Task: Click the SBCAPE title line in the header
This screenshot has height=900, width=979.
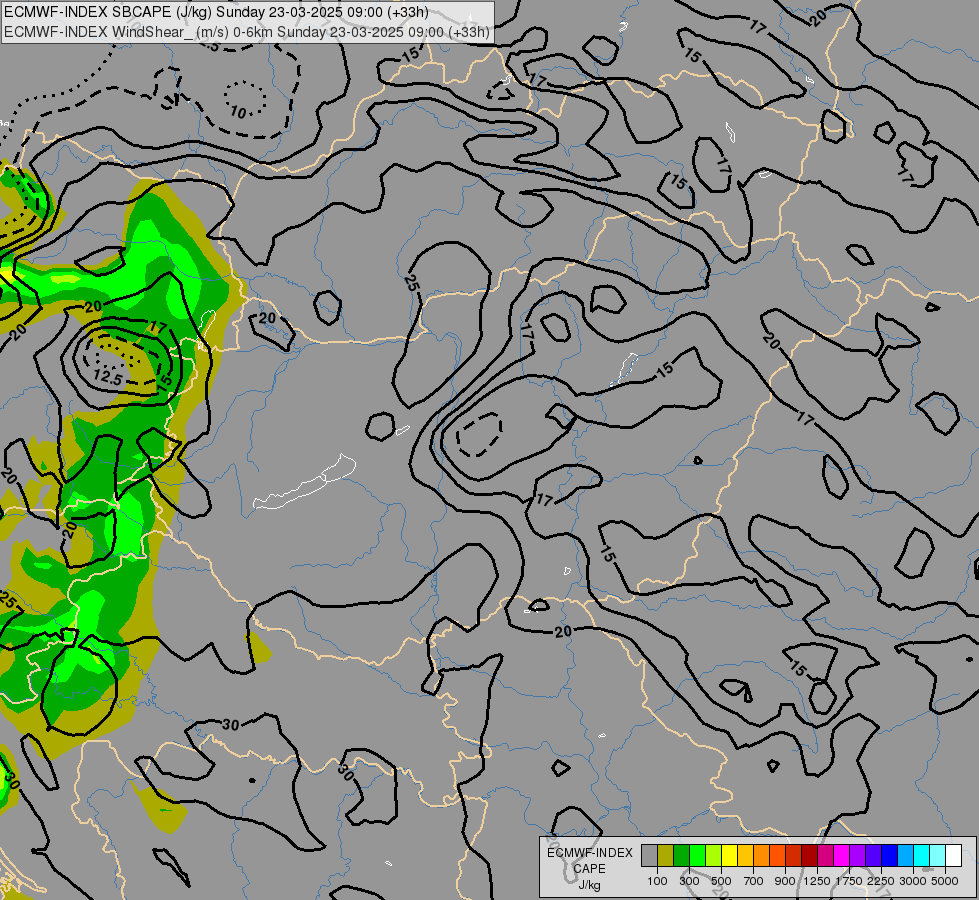Action: point(217,12)
